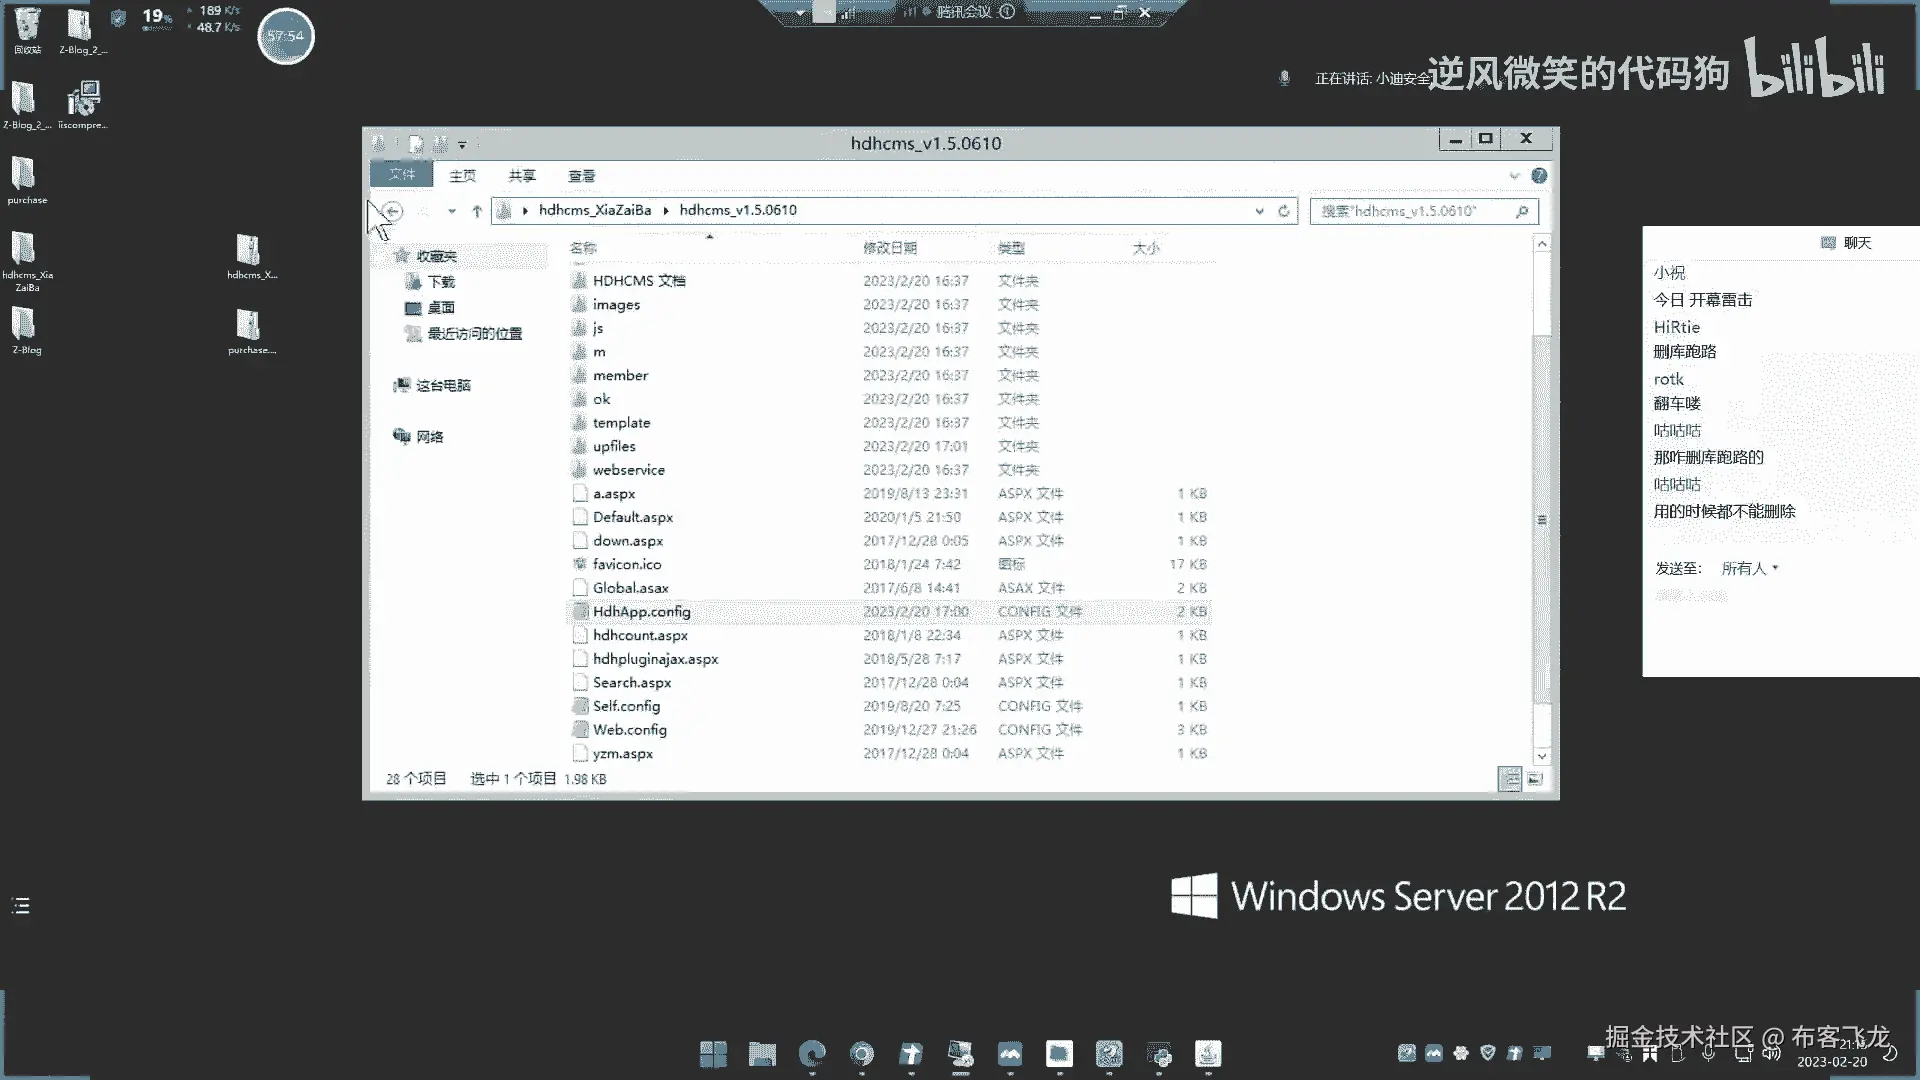Click the file list vertical scrollbar
This screenshot has width=1920, height=1080.
(1541, 520)
